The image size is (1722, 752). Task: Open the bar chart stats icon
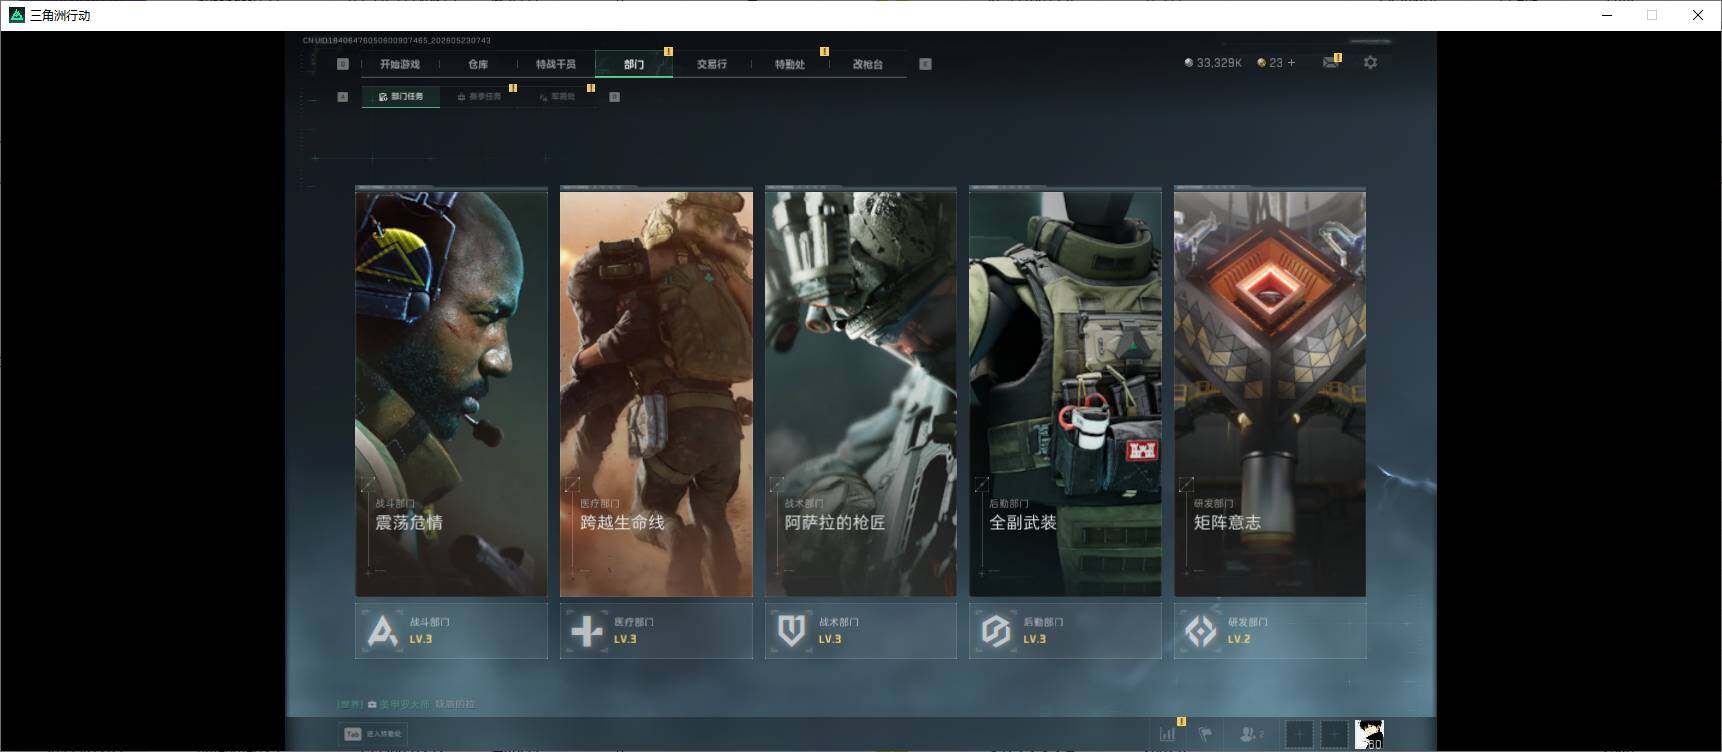tap(1167, 734)
